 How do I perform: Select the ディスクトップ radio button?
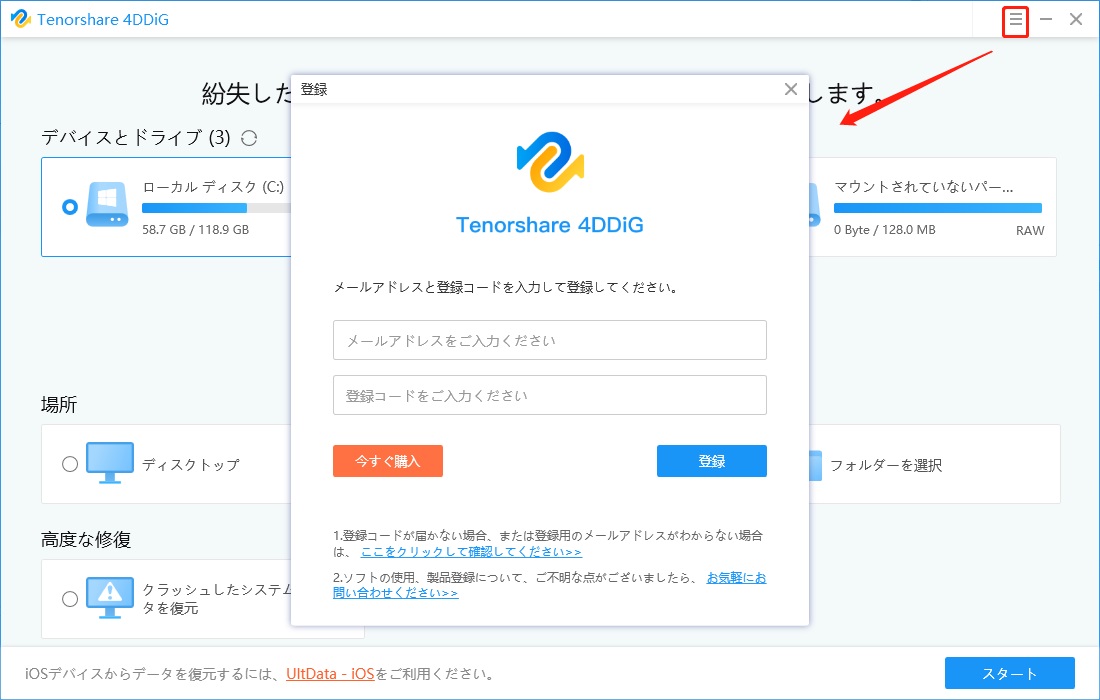click(x=69, y=464)
